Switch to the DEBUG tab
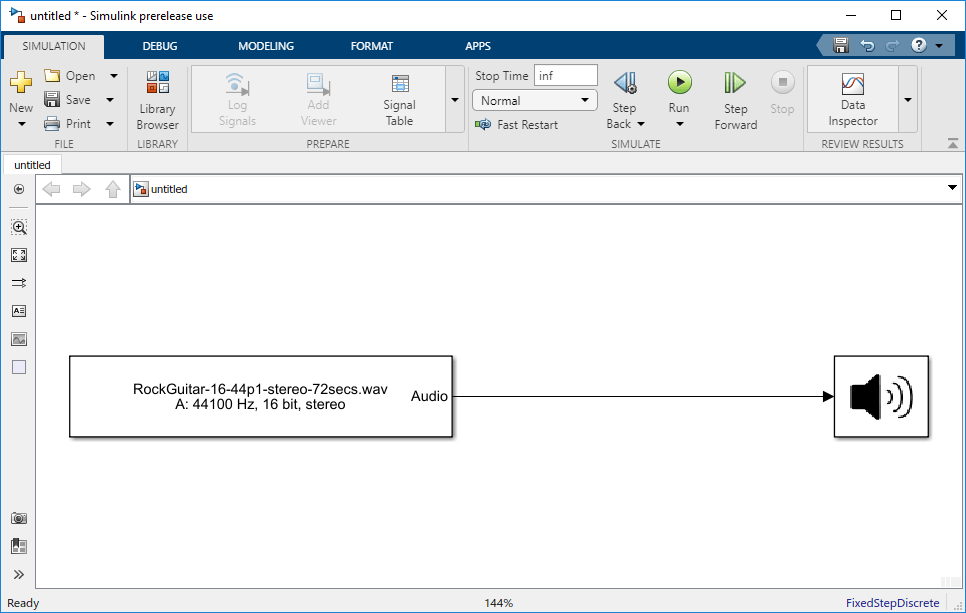This screenshot has width=966, height=613. [x=160, y=46]
